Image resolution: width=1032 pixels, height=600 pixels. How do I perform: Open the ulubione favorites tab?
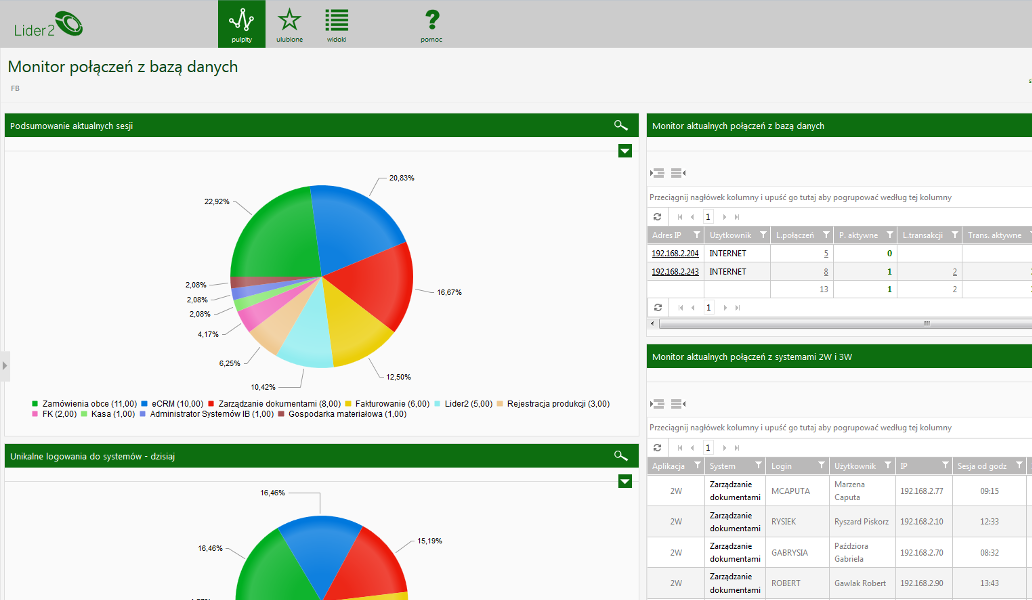click(x=289, y=24)
